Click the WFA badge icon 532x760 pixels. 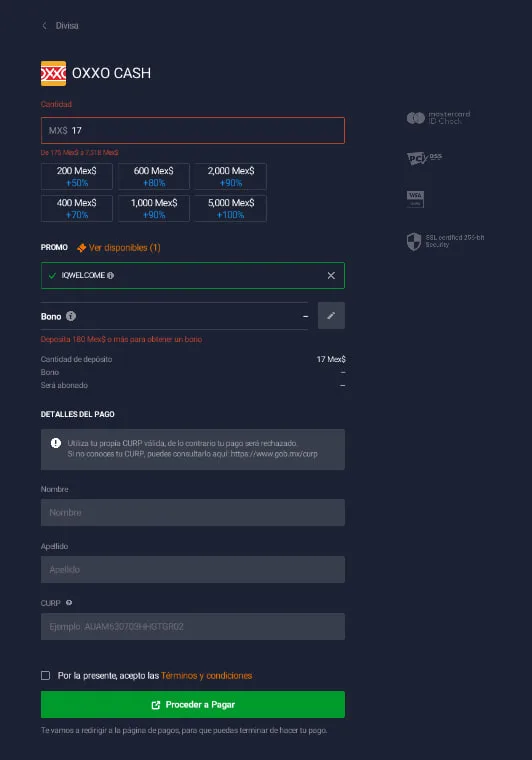(x=415, y=199)
